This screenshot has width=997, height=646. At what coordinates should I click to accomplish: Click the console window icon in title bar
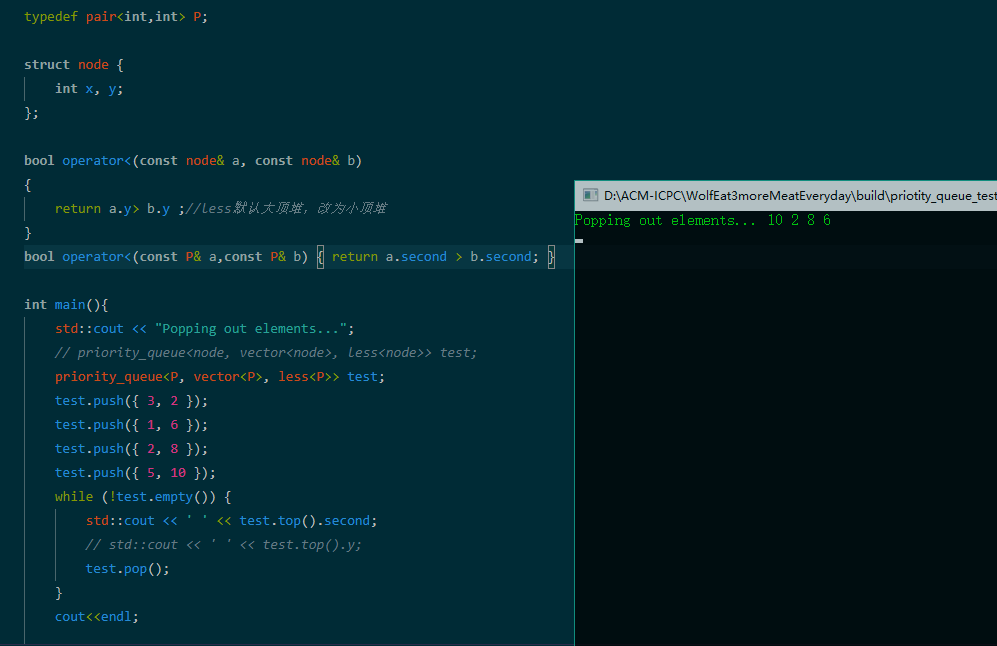590,195
